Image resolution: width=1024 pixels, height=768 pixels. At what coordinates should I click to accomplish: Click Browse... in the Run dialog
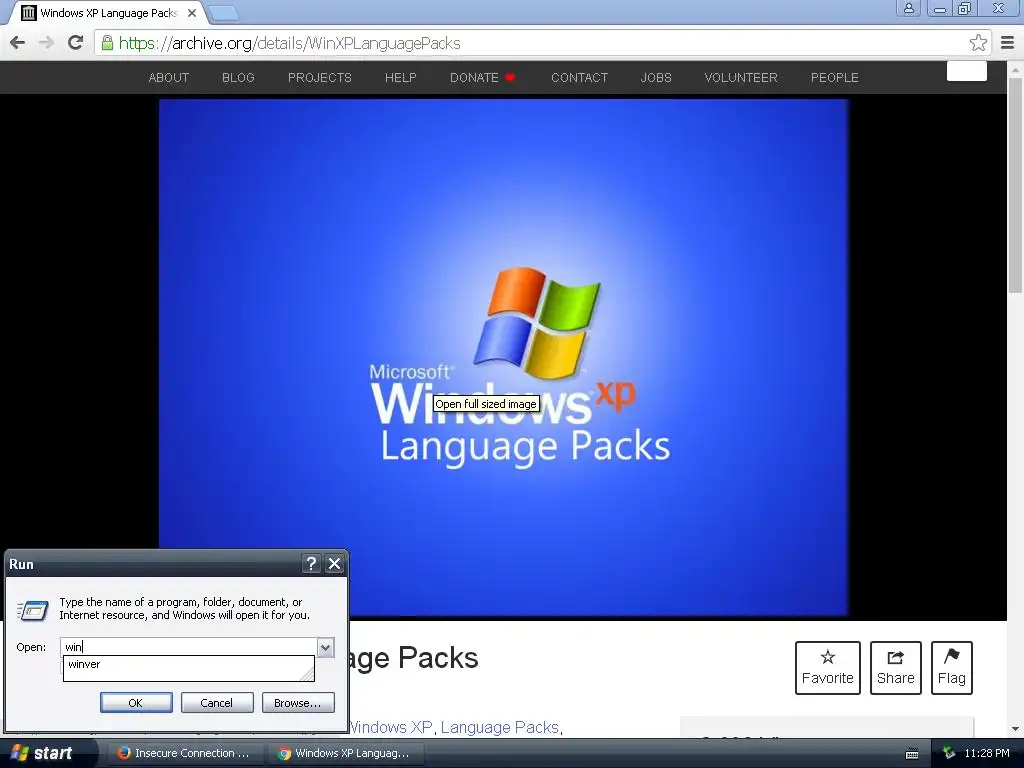click(298, 703)
